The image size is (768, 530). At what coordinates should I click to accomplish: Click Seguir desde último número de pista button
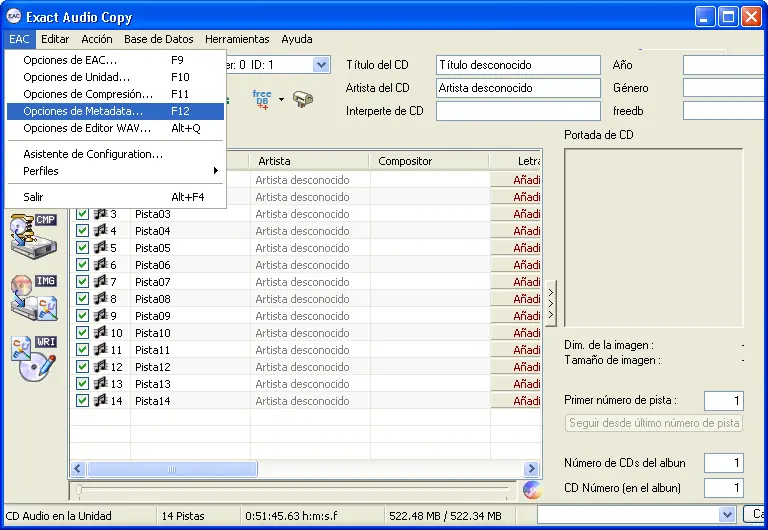tap(654, 423)
